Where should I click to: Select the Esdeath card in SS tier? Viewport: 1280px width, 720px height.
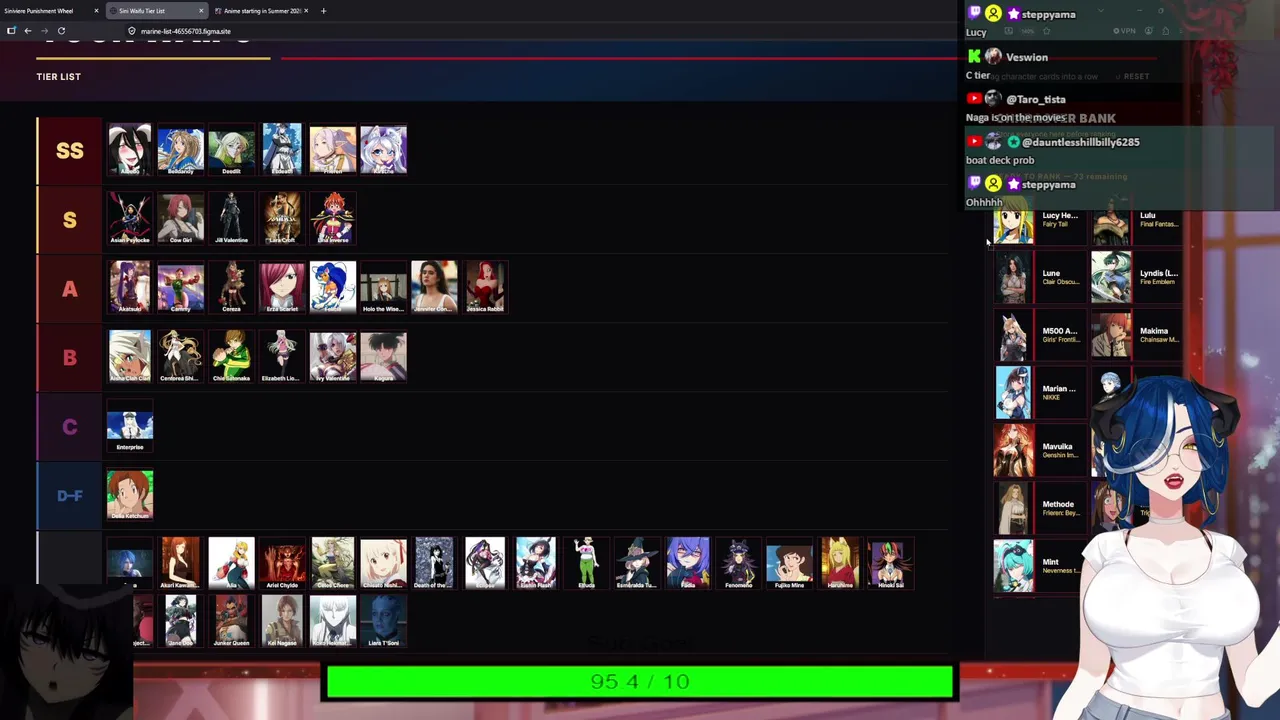tap(282, 150)
